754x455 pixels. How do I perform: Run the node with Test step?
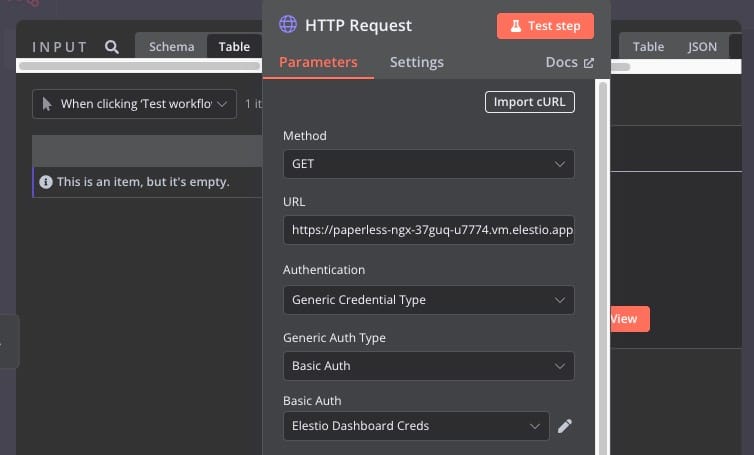point(545,26)
